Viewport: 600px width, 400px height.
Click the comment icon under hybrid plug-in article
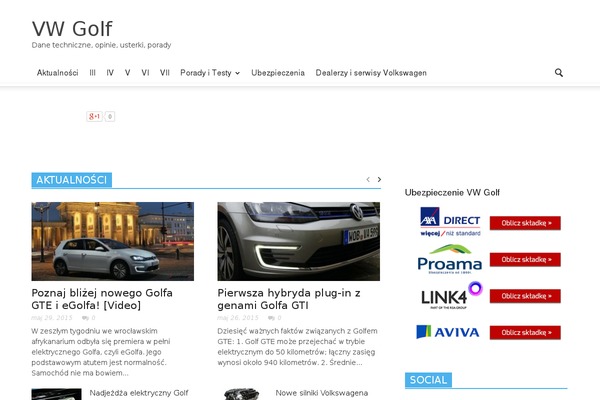[271, 318]
